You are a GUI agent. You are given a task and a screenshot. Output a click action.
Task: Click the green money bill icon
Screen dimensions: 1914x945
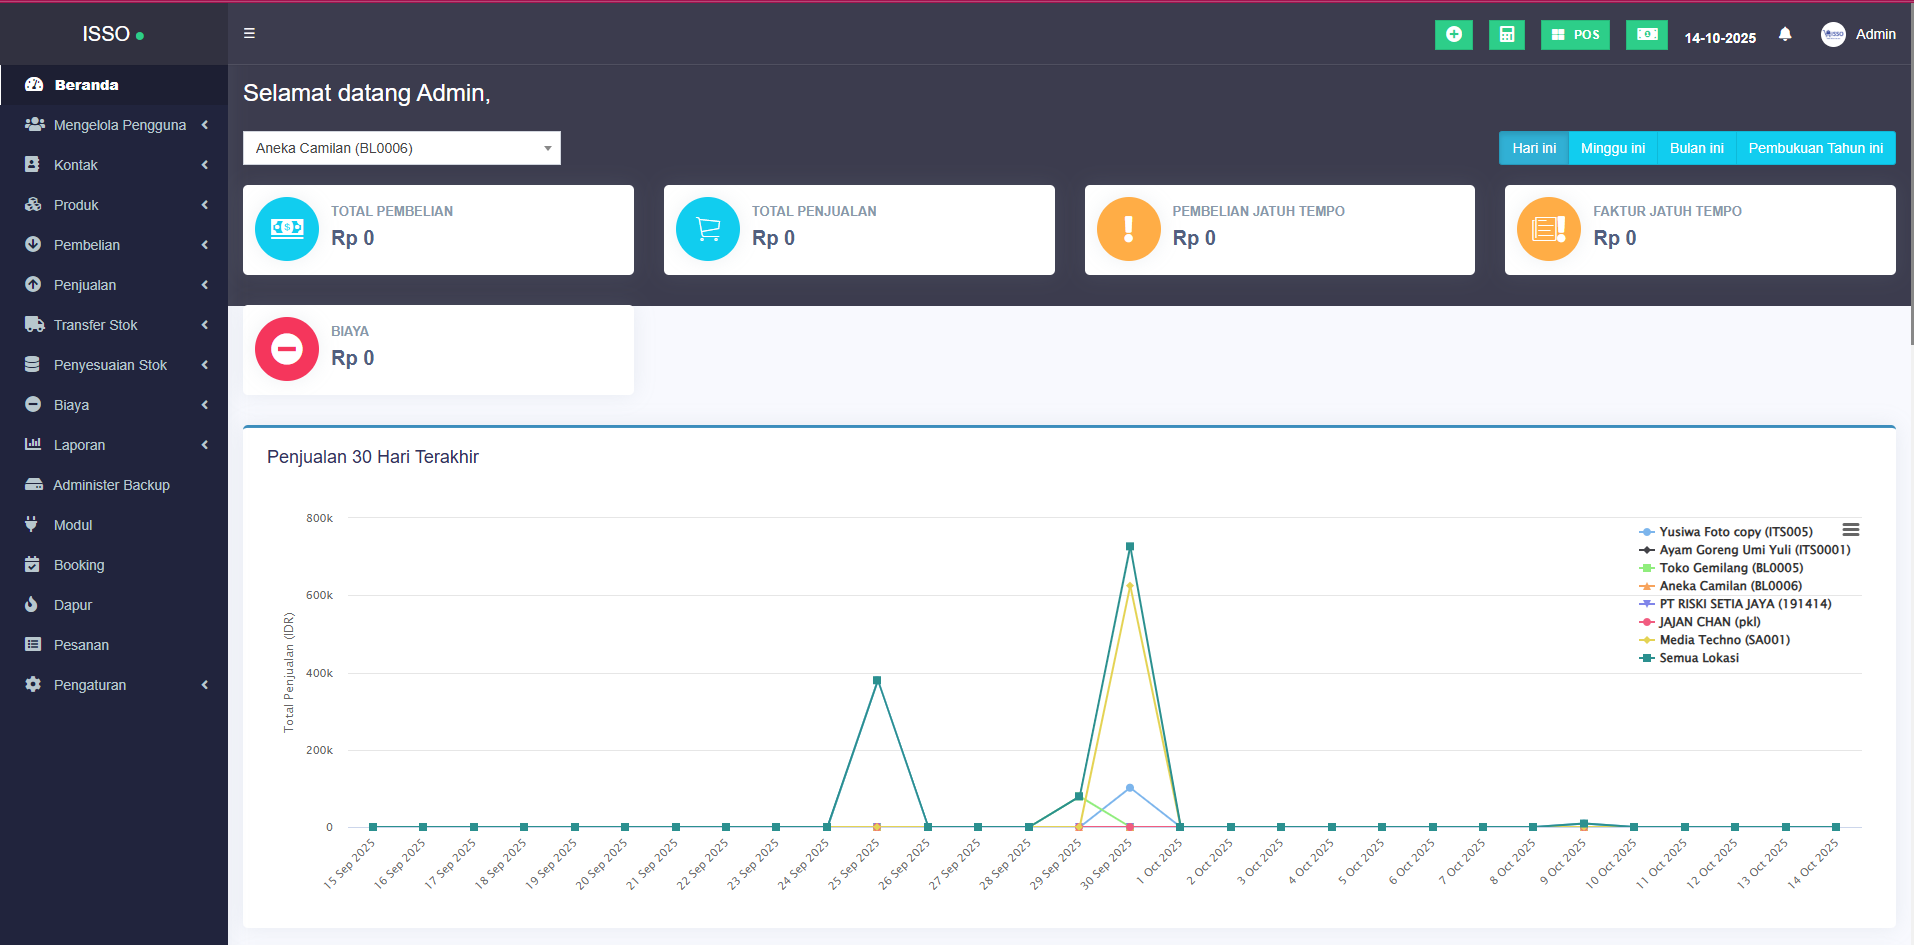coord(1646,35)
